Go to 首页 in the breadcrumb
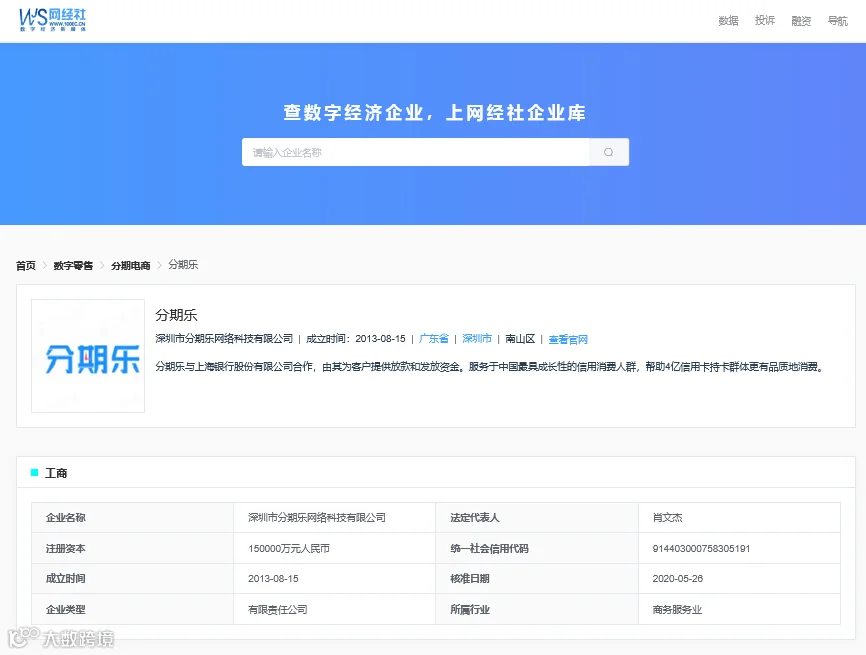The image size is (866, 655). pyautogui.click(x=26, y=265)
